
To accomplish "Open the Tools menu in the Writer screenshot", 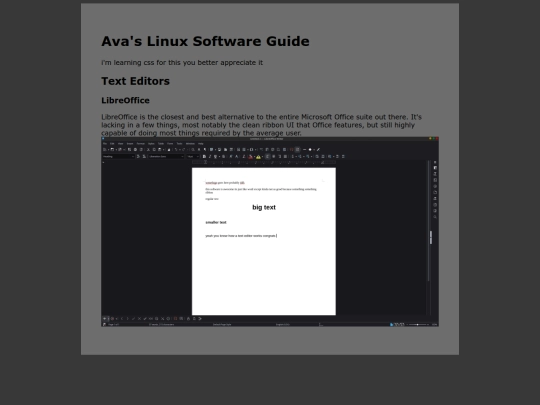I will (x=179, y=144).
